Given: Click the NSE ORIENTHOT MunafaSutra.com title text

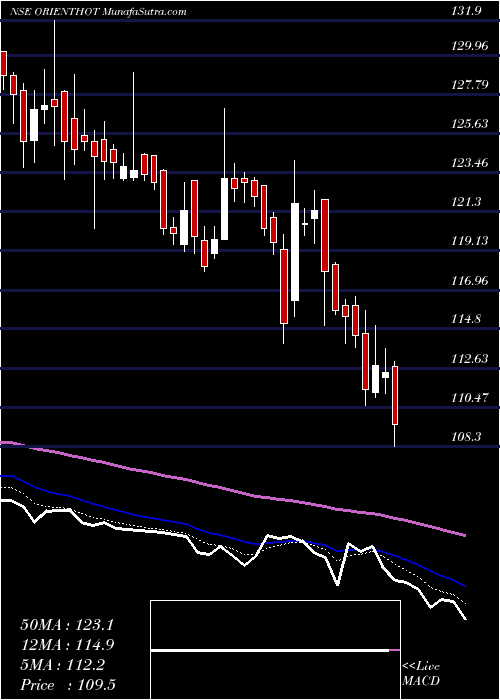Looking at the screenshot, I should tap(97, 12).
